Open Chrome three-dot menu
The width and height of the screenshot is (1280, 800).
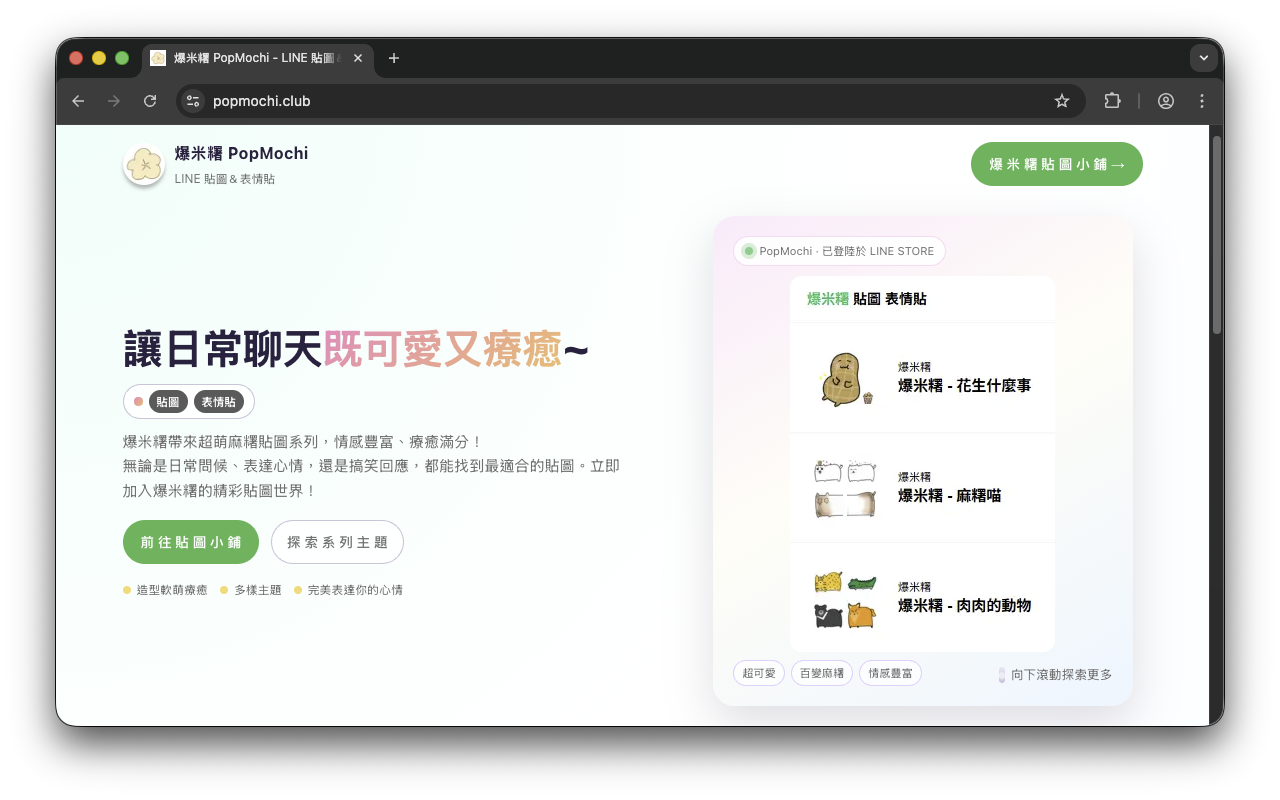[1202, 101]
